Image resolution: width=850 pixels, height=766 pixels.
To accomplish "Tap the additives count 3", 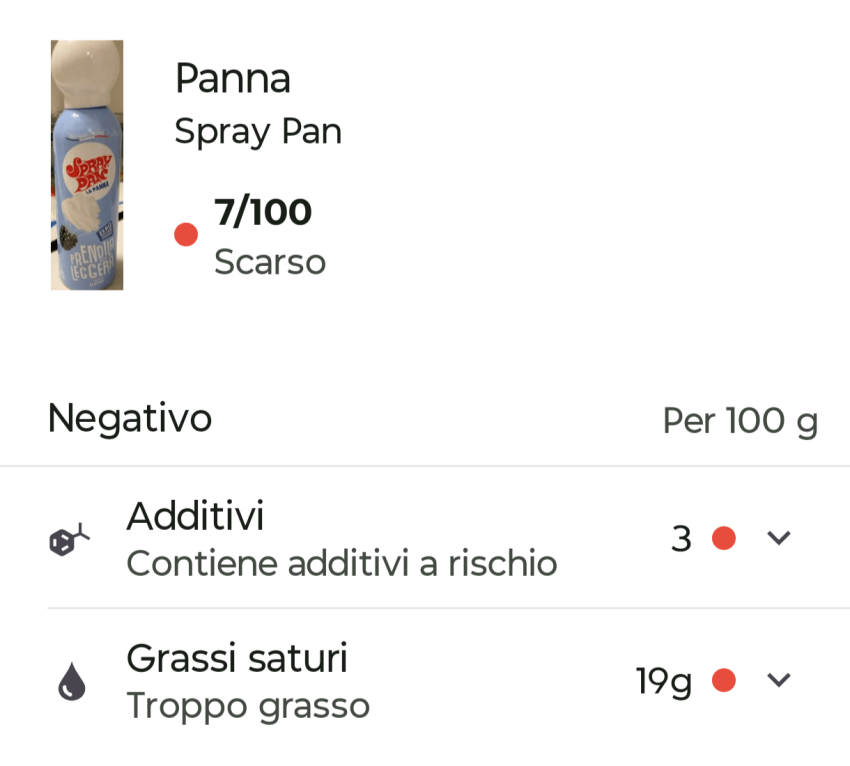I will (x=681, y=539).
